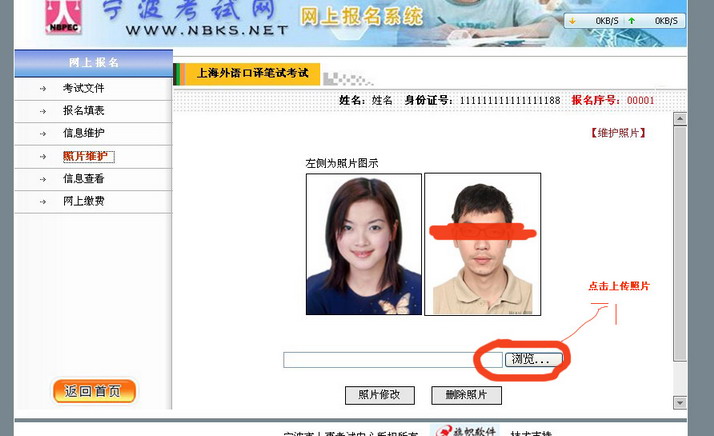Click the 照片修改 button
The image size is (714, 436).
coord(379,395)
